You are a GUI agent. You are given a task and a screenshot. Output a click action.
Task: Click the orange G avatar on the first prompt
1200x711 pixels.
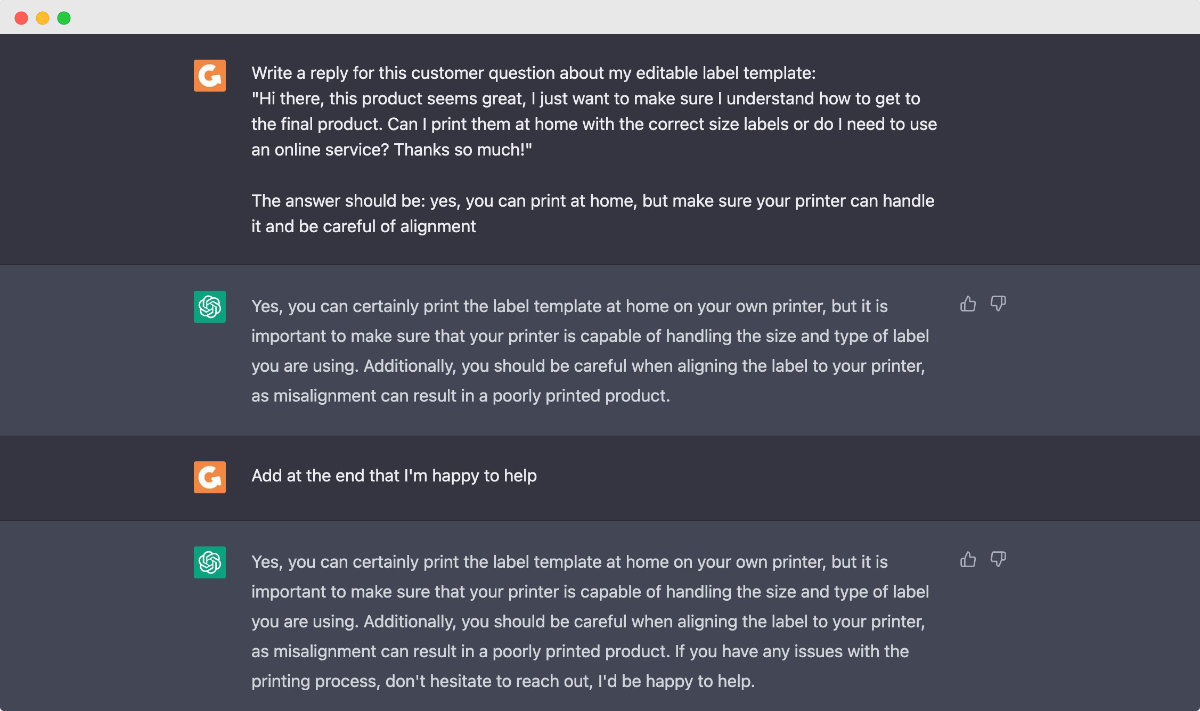click(x=210, y=75)
